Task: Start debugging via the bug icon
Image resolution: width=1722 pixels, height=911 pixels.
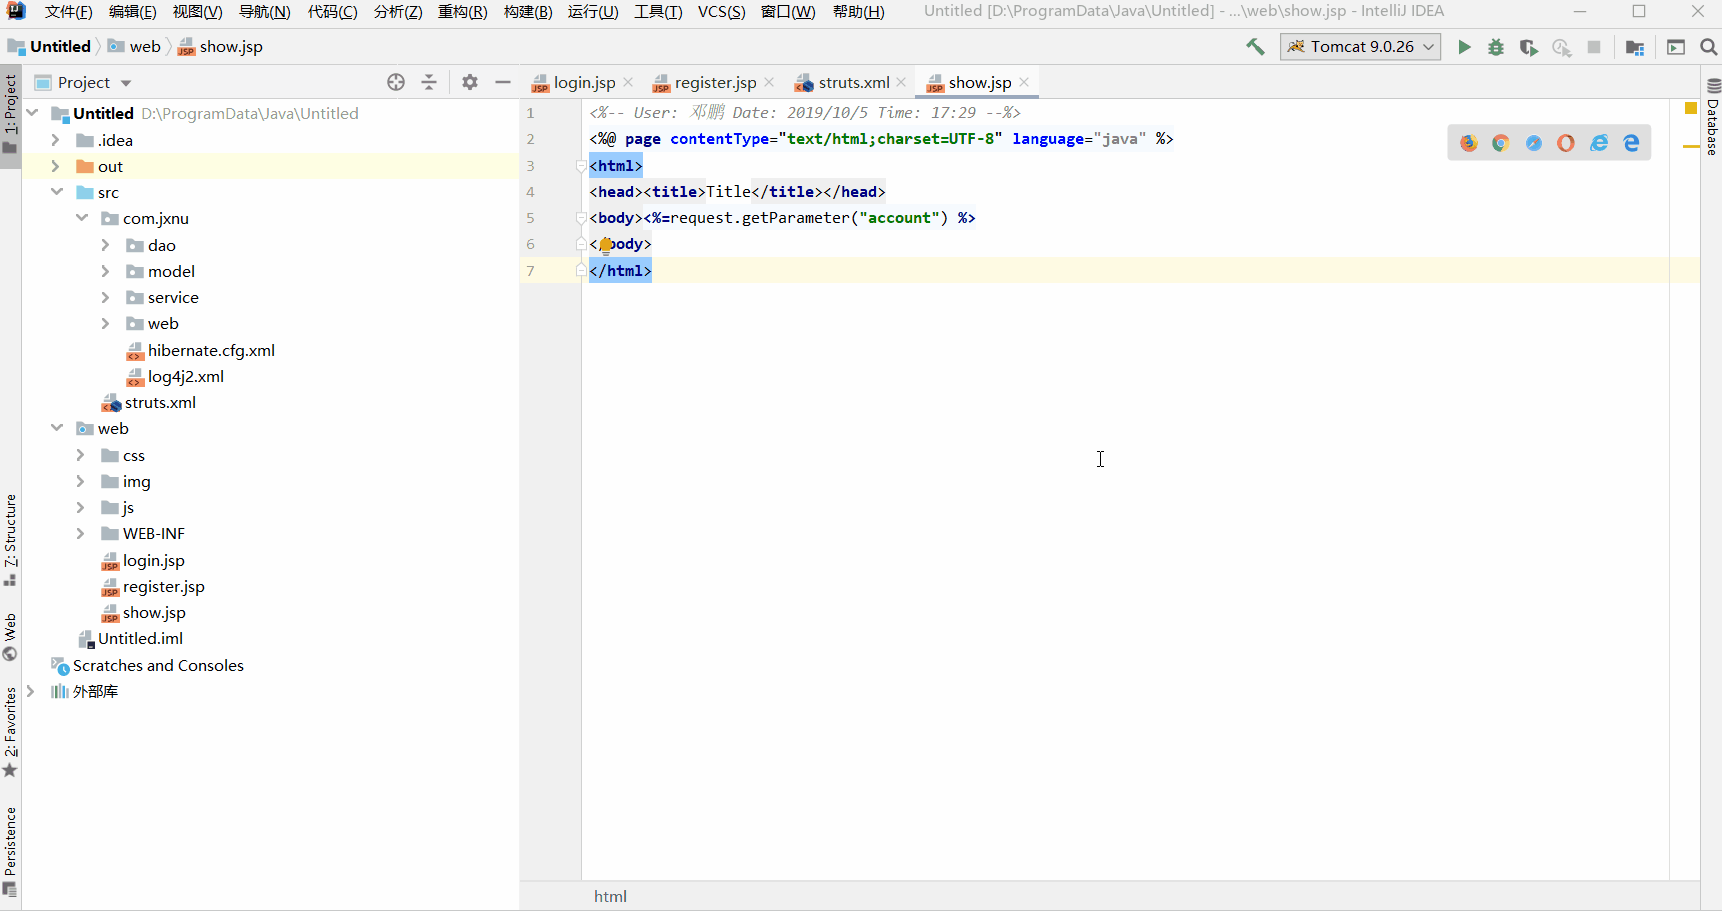Action: coord(1496,46)
